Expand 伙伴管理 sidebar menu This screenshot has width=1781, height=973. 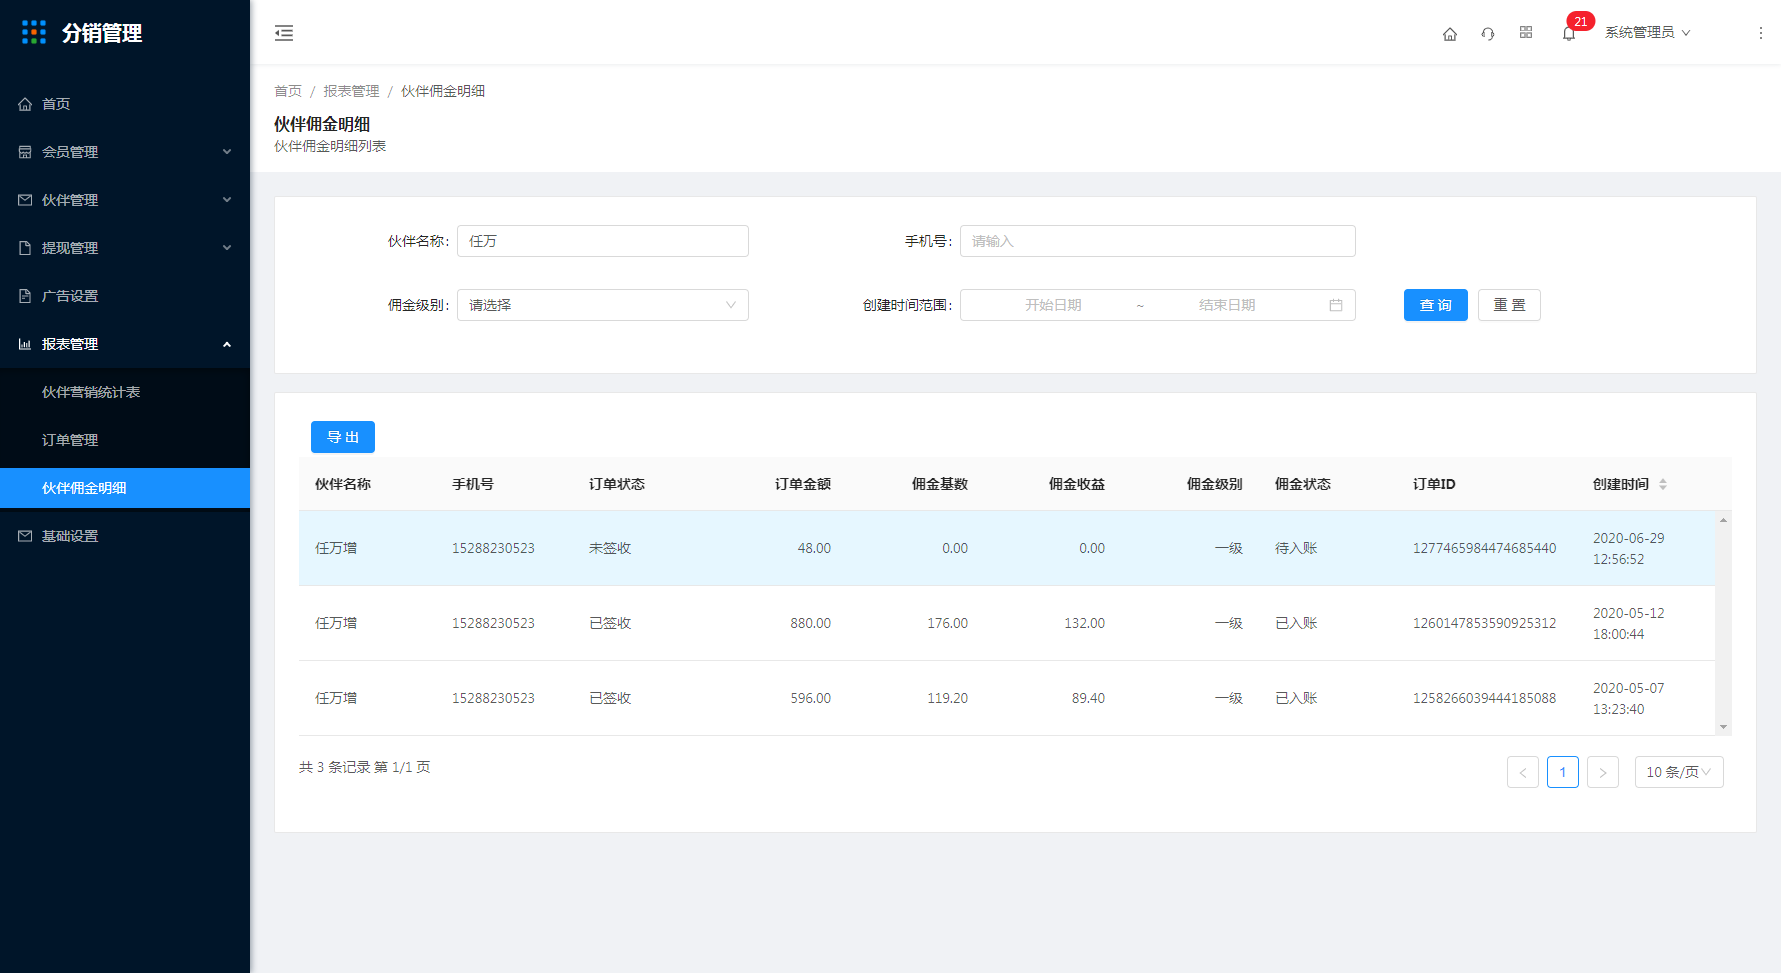pos(125,200)
